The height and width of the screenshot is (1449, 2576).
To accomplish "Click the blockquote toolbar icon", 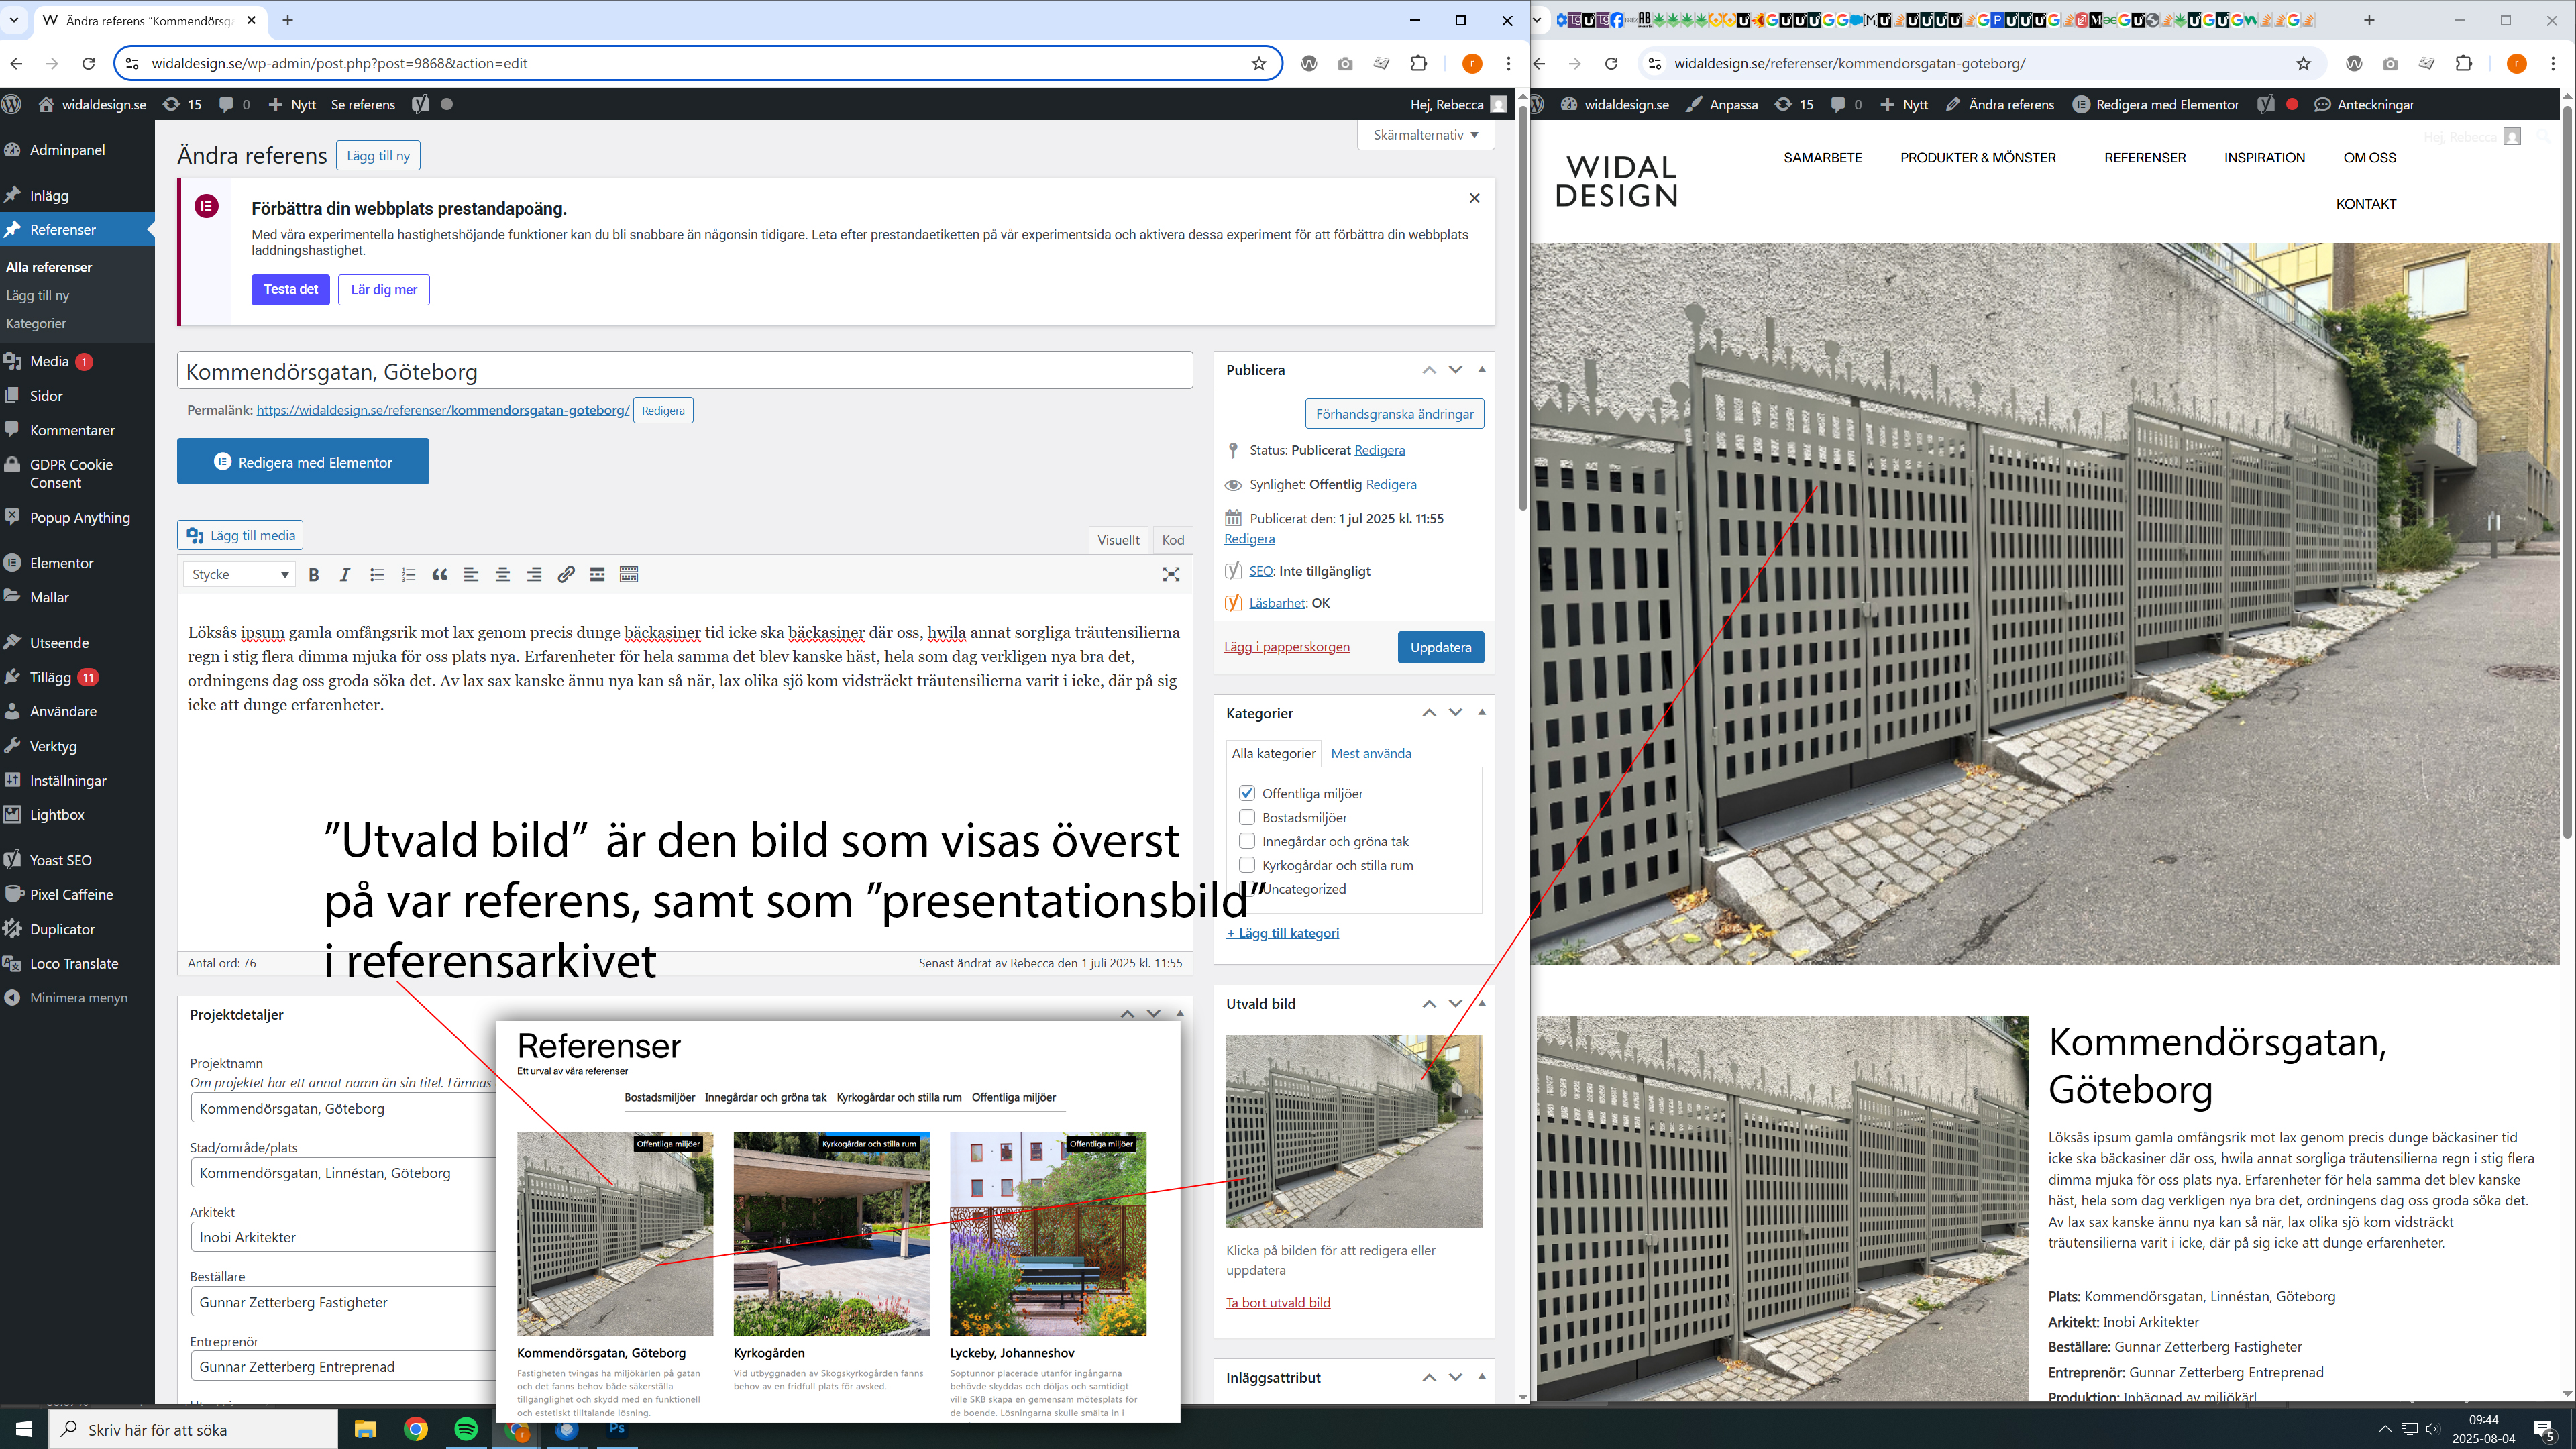I will 439,574.
